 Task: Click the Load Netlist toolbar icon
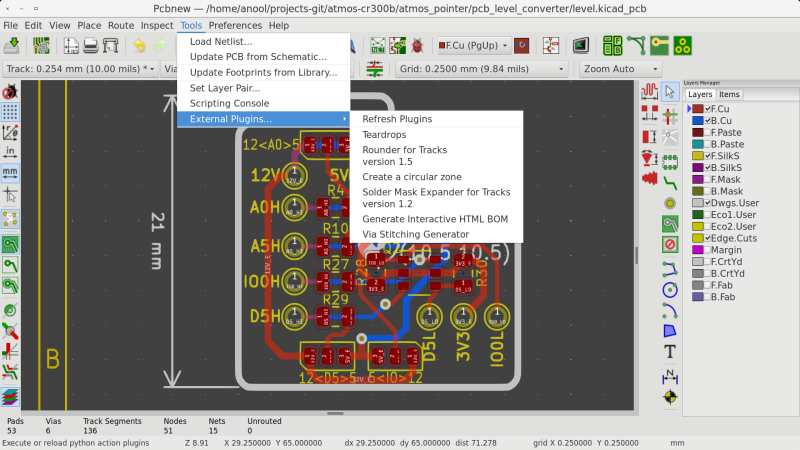click(x=380, y=45)
